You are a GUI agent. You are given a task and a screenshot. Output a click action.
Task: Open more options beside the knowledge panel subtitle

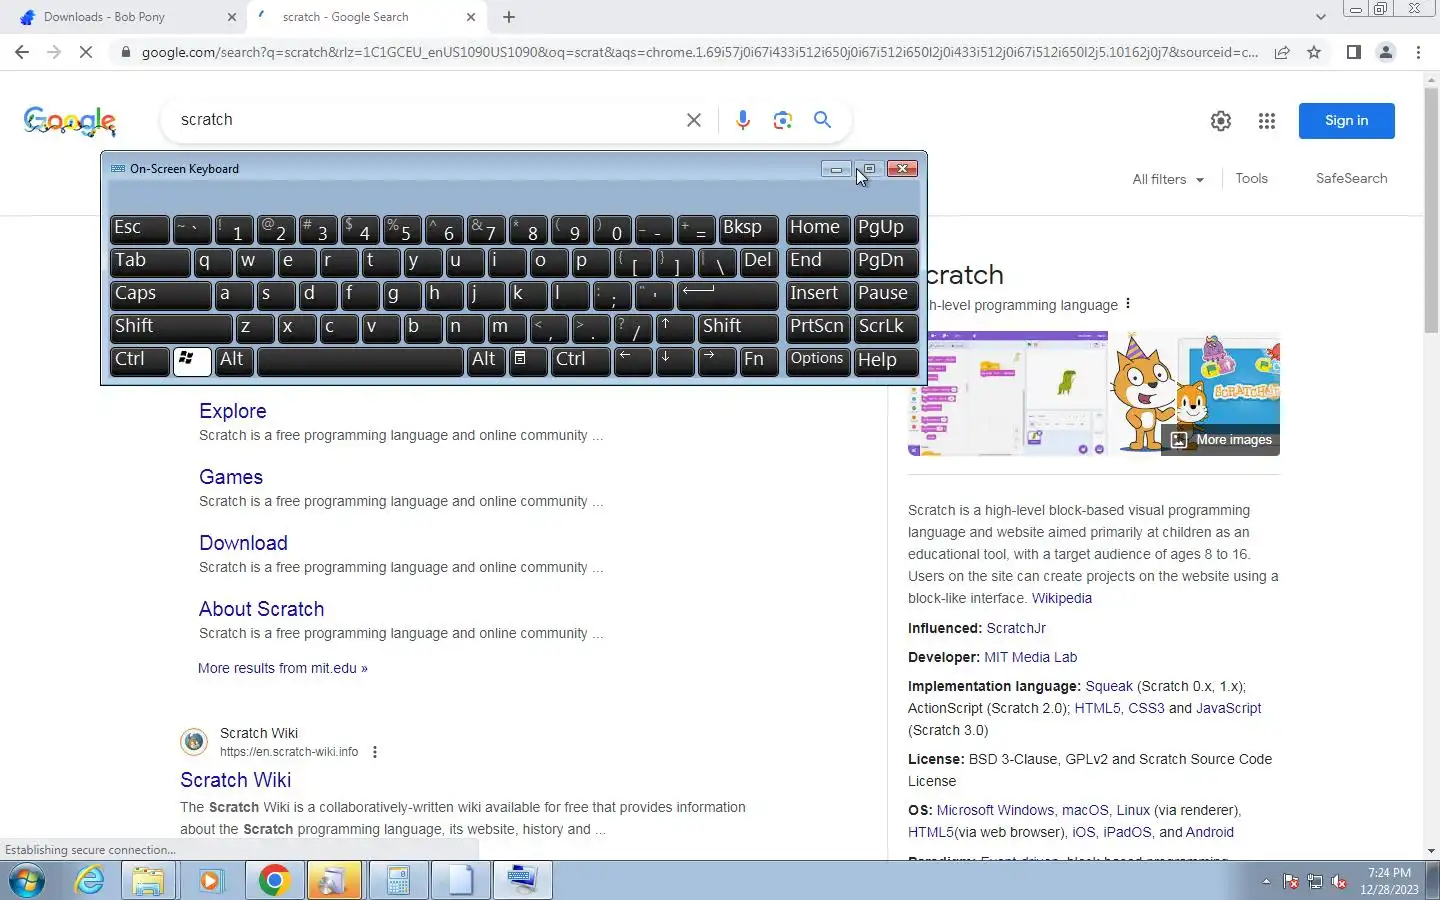click(1128, 304)
